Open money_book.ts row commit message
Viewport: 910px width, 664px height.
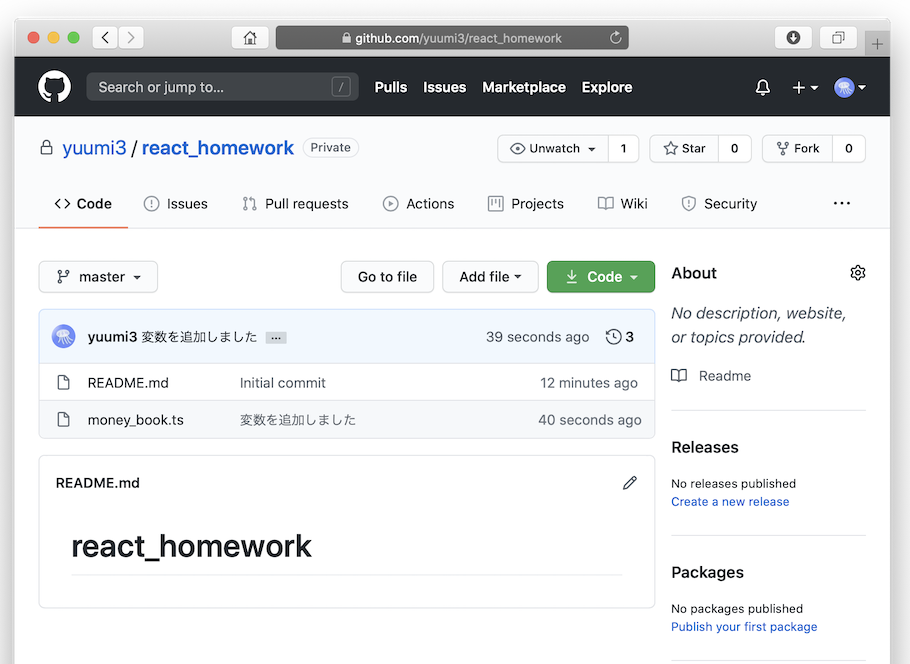point(298,420)
